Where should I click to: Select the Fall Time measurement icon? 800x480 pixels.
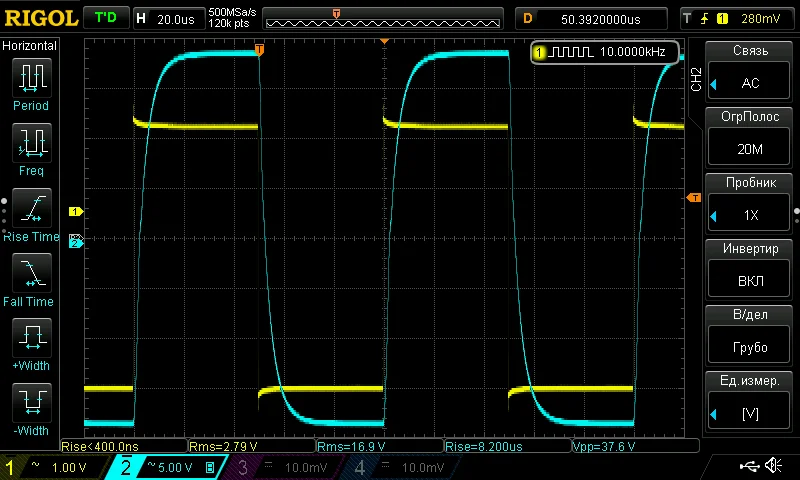[31, 272]
